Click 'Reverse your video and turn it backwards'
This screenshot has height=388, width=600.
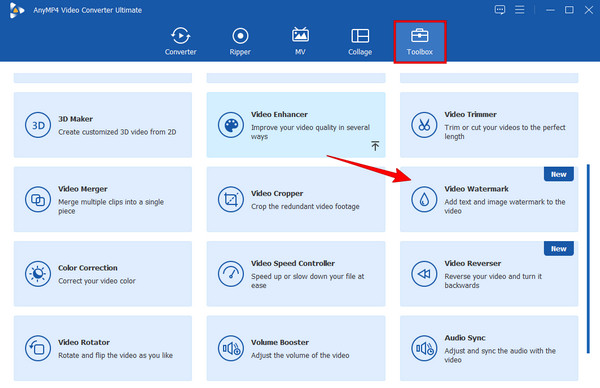click(x=493, y=281)
